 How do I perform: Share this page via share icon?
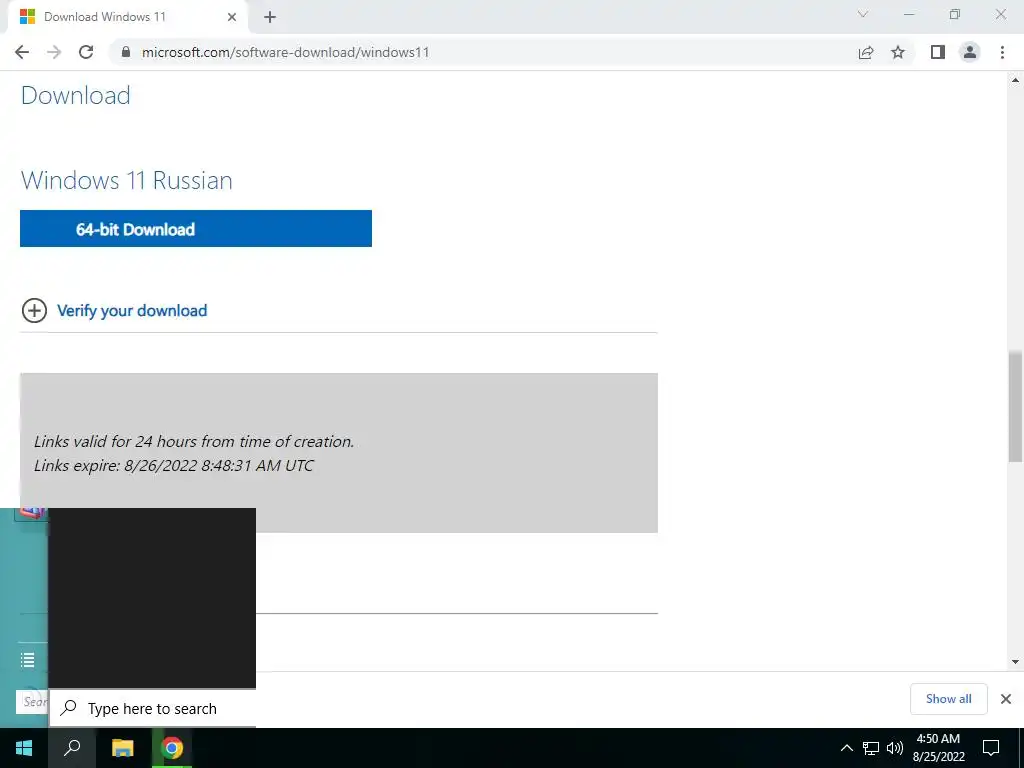866,52
